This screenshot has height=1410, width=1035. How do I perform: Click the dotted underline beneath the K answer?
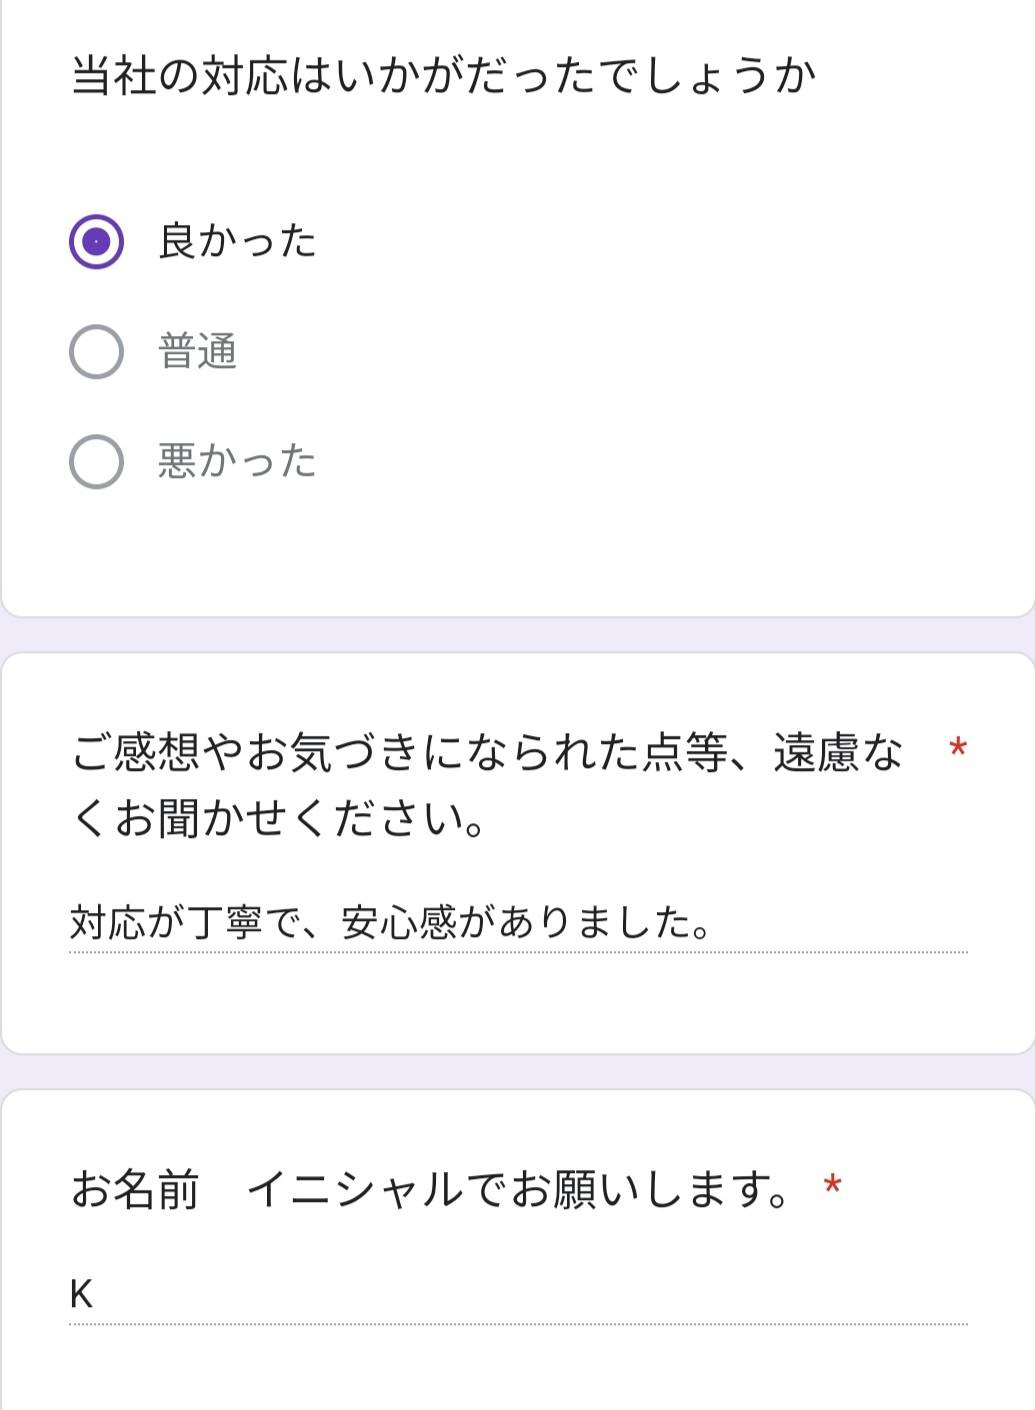tap(518, 1323)
